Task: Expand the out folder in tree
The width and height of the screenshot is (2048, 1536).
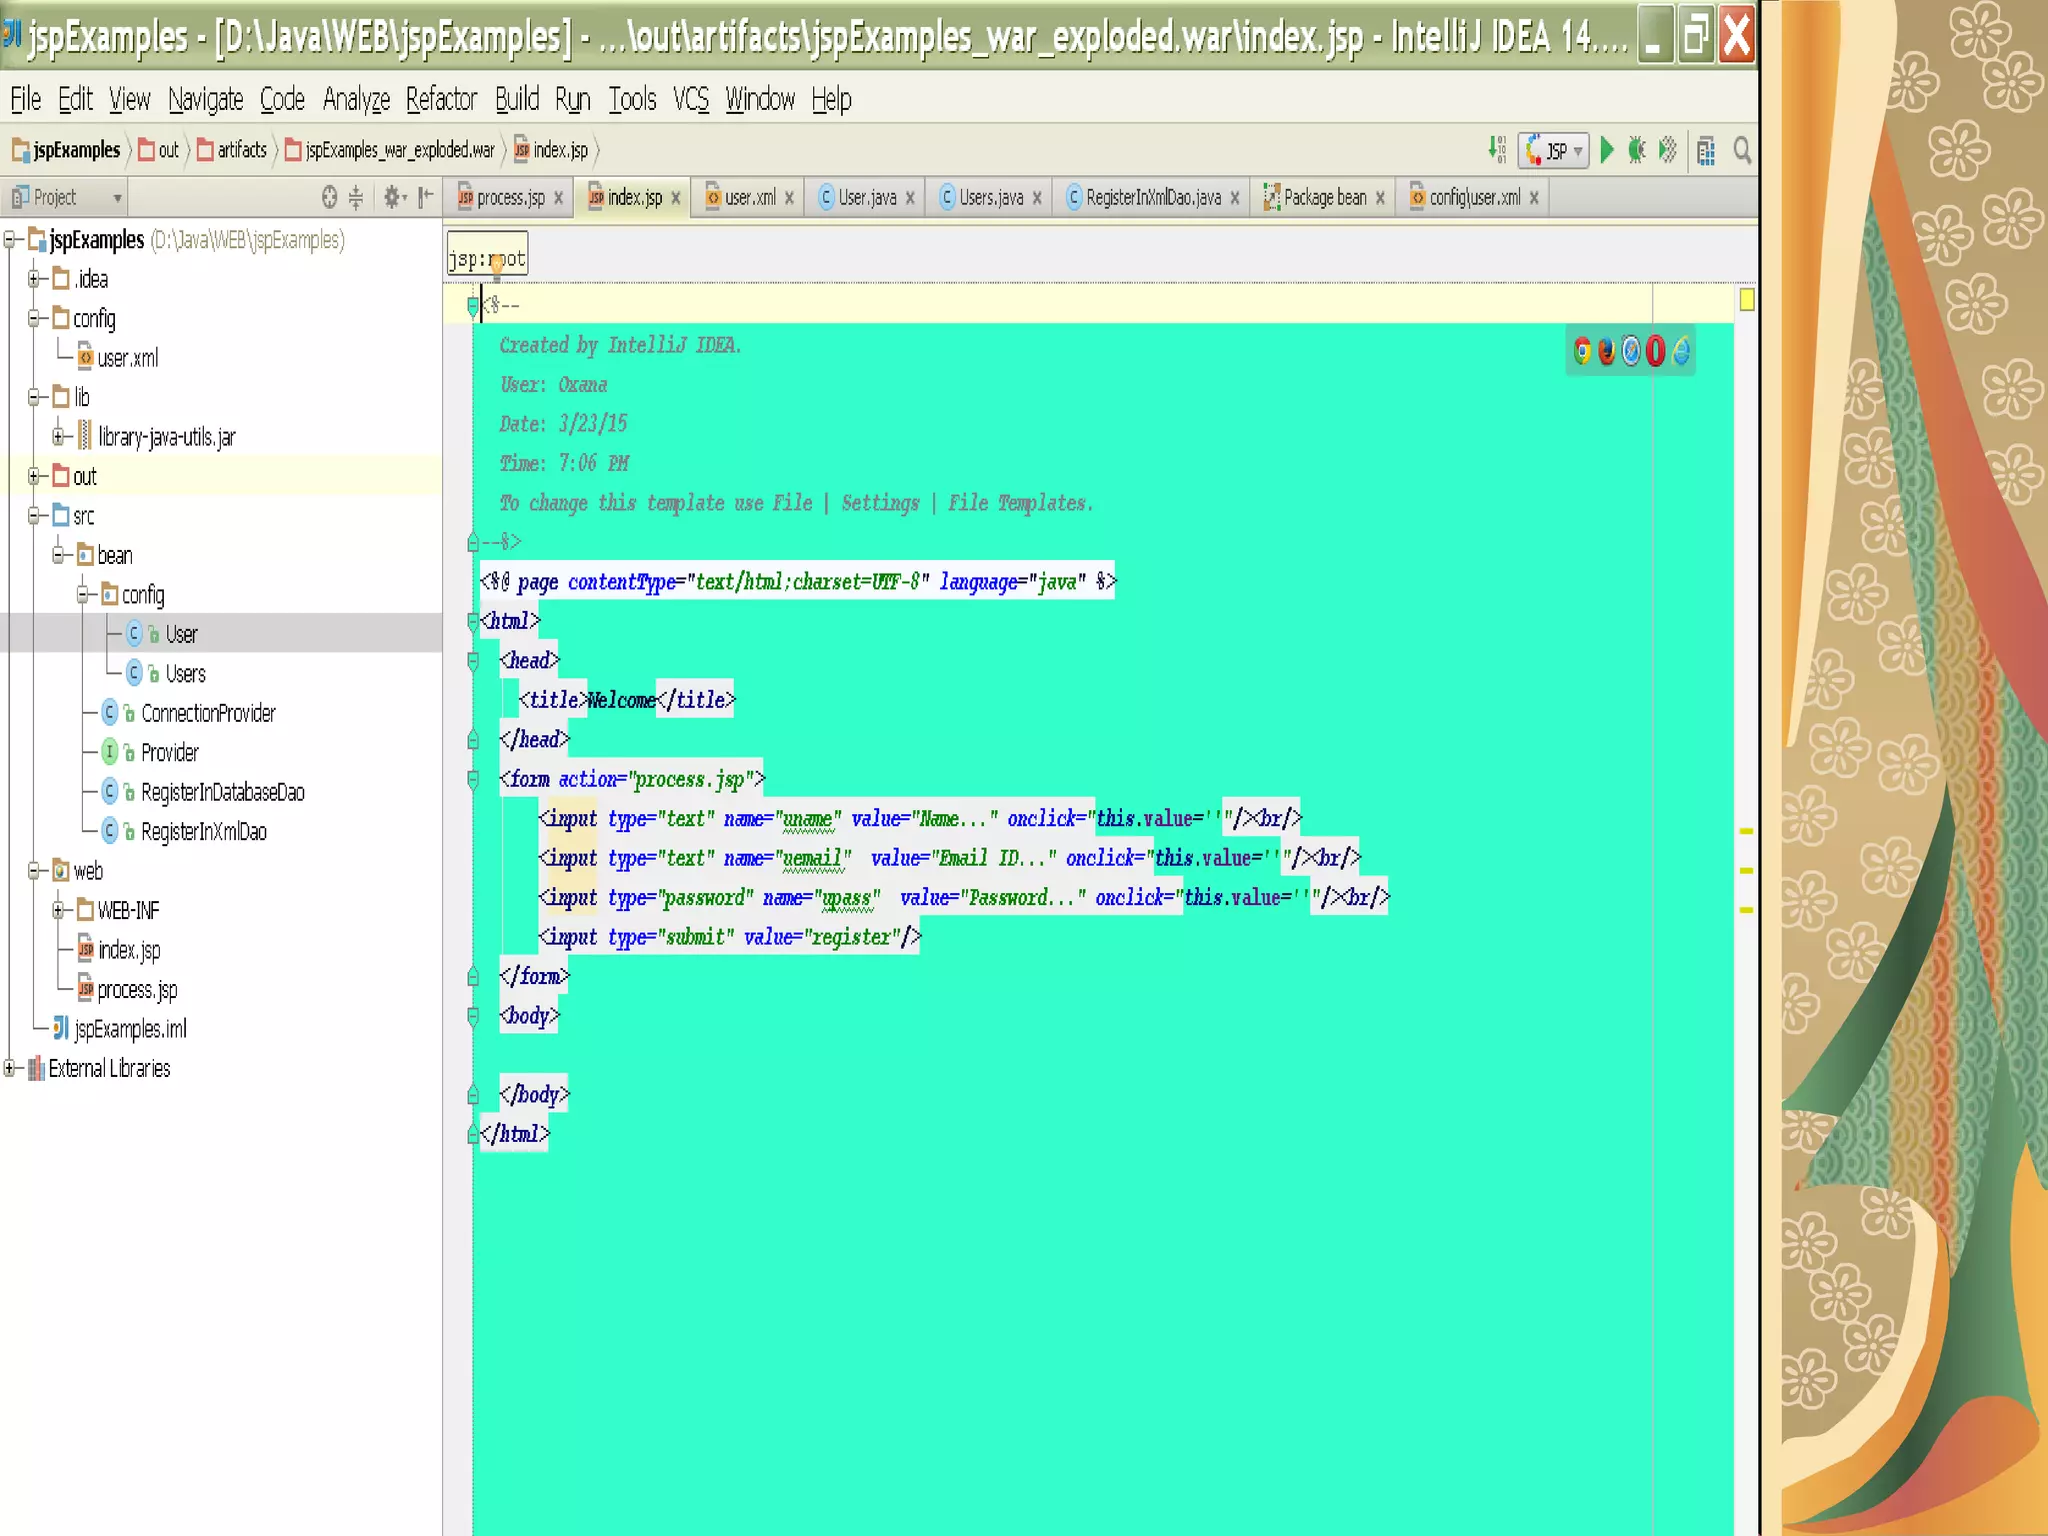Action: pyautogui.click(x=34, y=476)
